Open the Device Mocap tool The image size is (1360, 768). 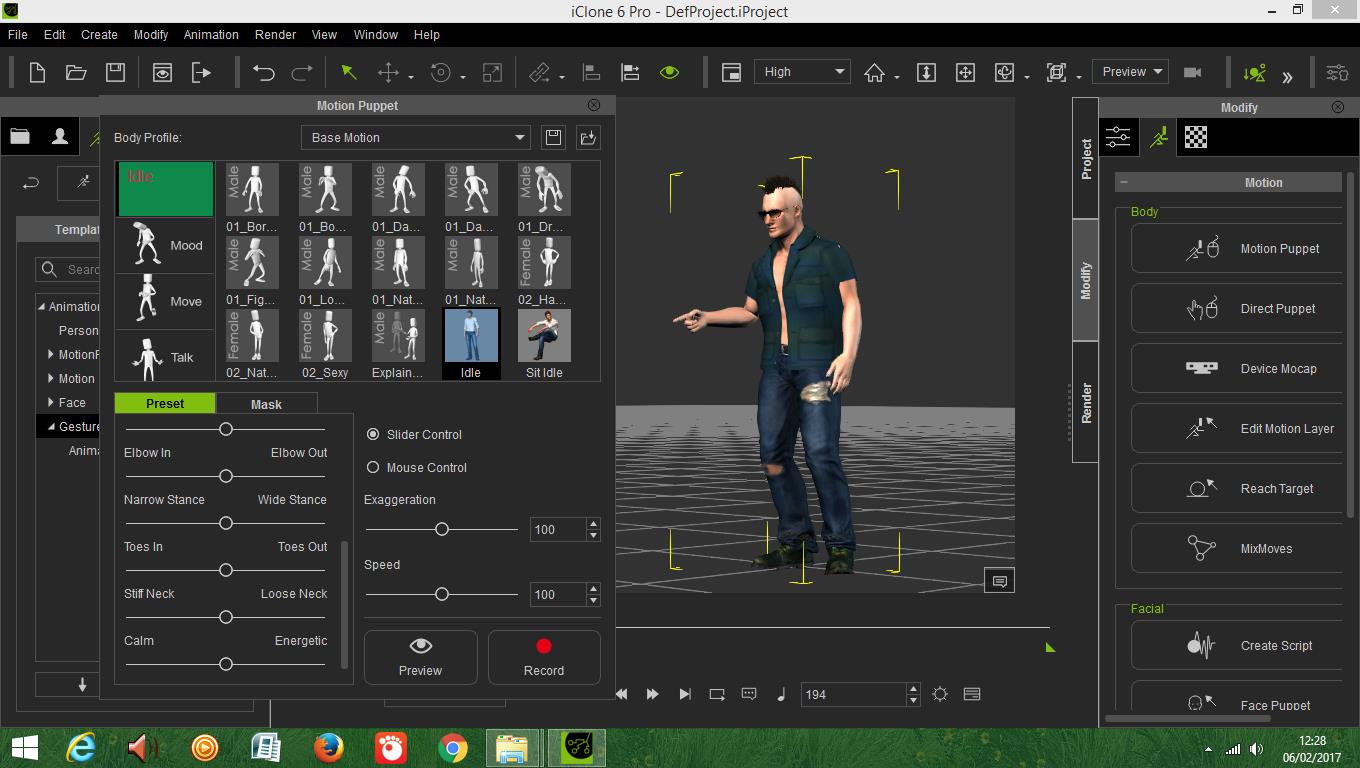point(1236,368)
